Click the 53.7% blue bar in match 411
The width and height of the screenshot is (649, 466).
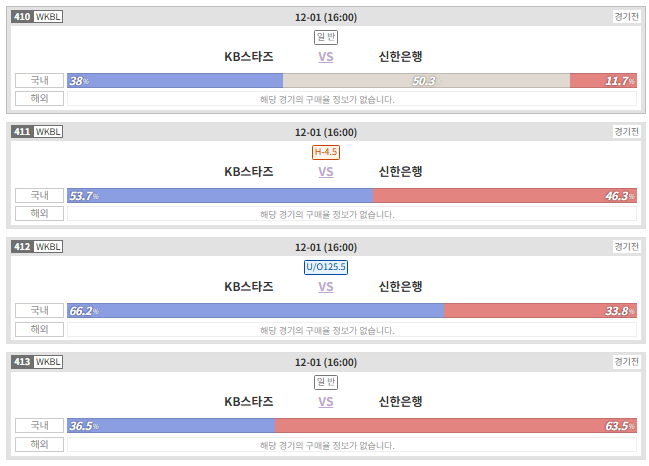click(220, 196)
